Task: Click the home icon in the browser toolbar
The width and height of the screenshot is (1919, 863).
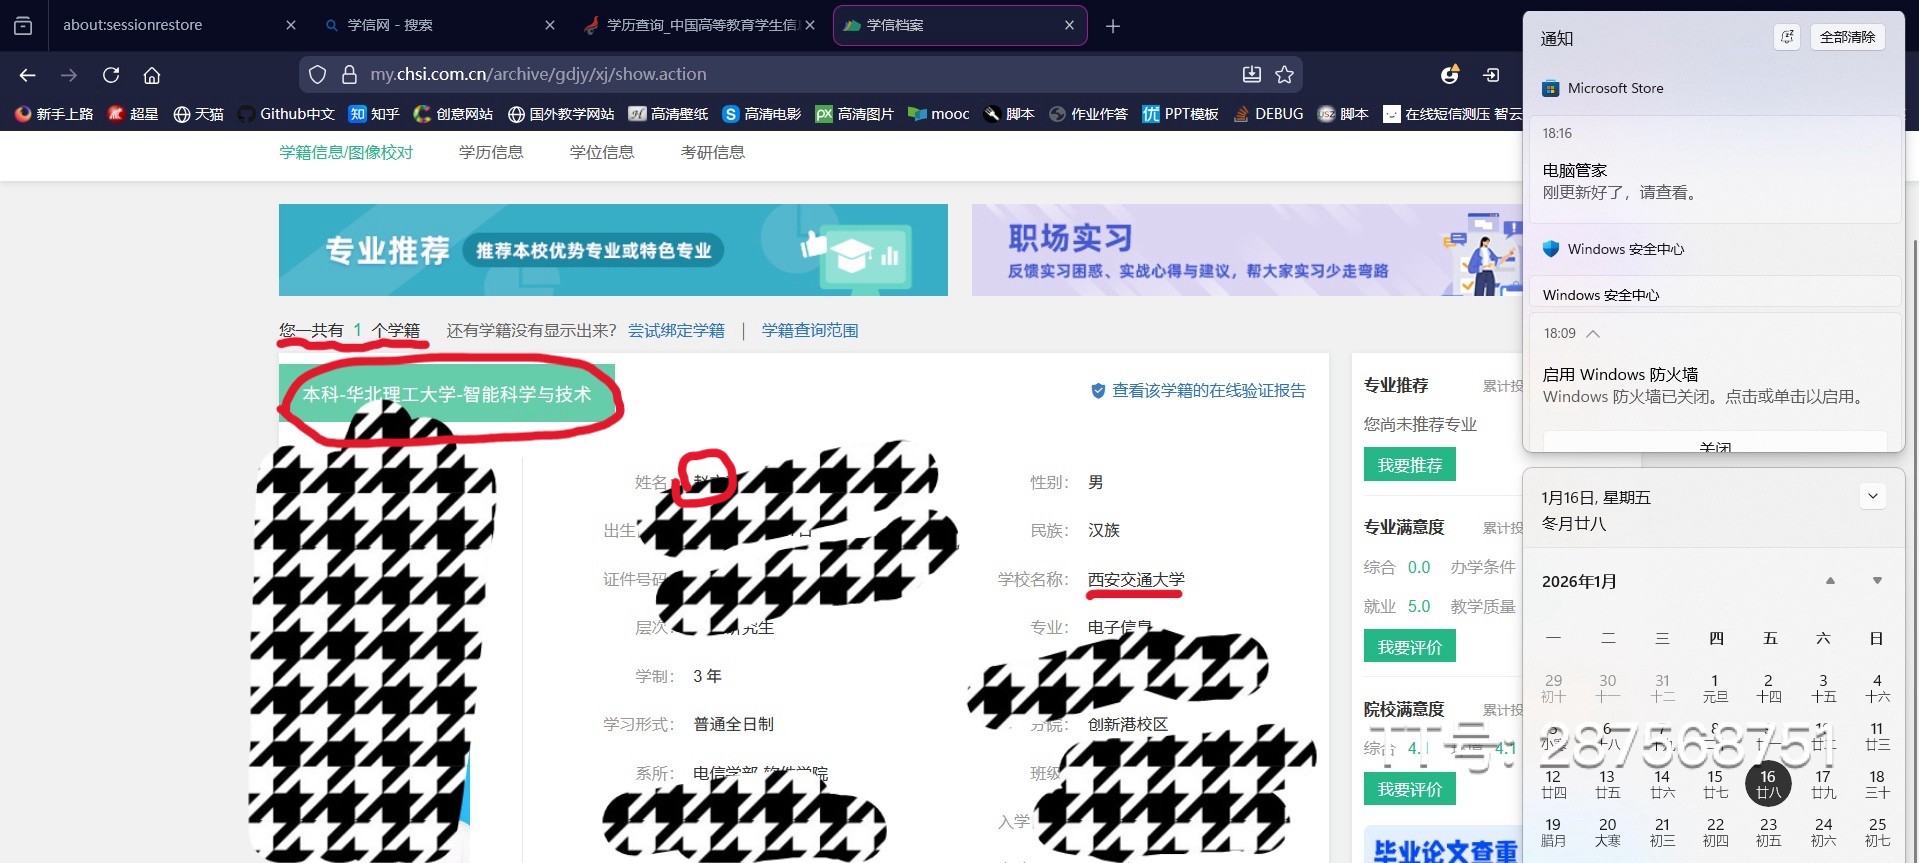Action: [x=152, y=75]
